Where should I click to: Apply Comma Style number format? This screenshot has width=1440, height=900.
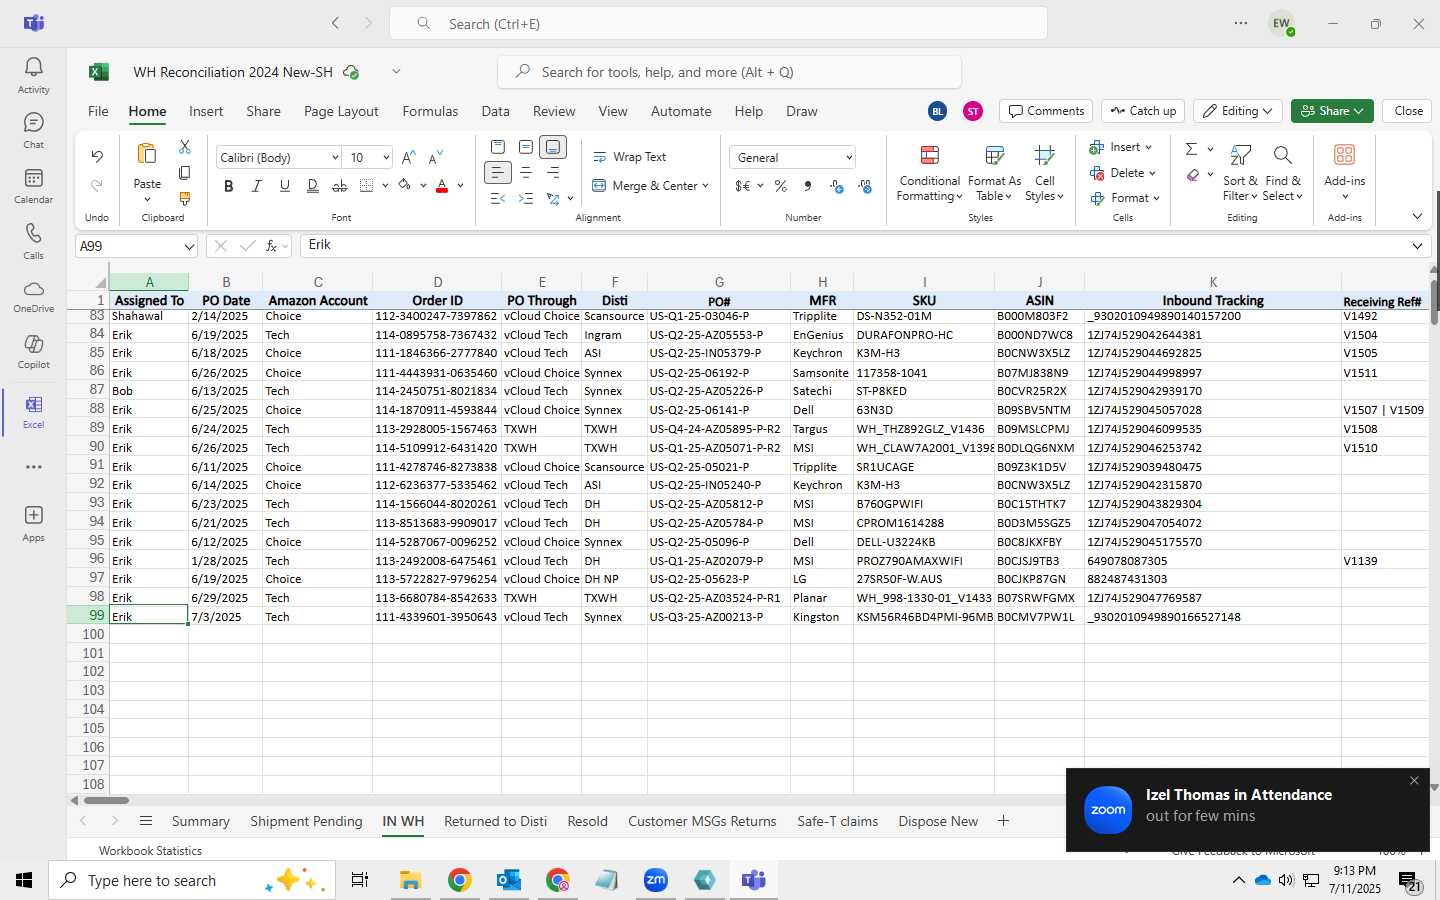pos(807,186)
